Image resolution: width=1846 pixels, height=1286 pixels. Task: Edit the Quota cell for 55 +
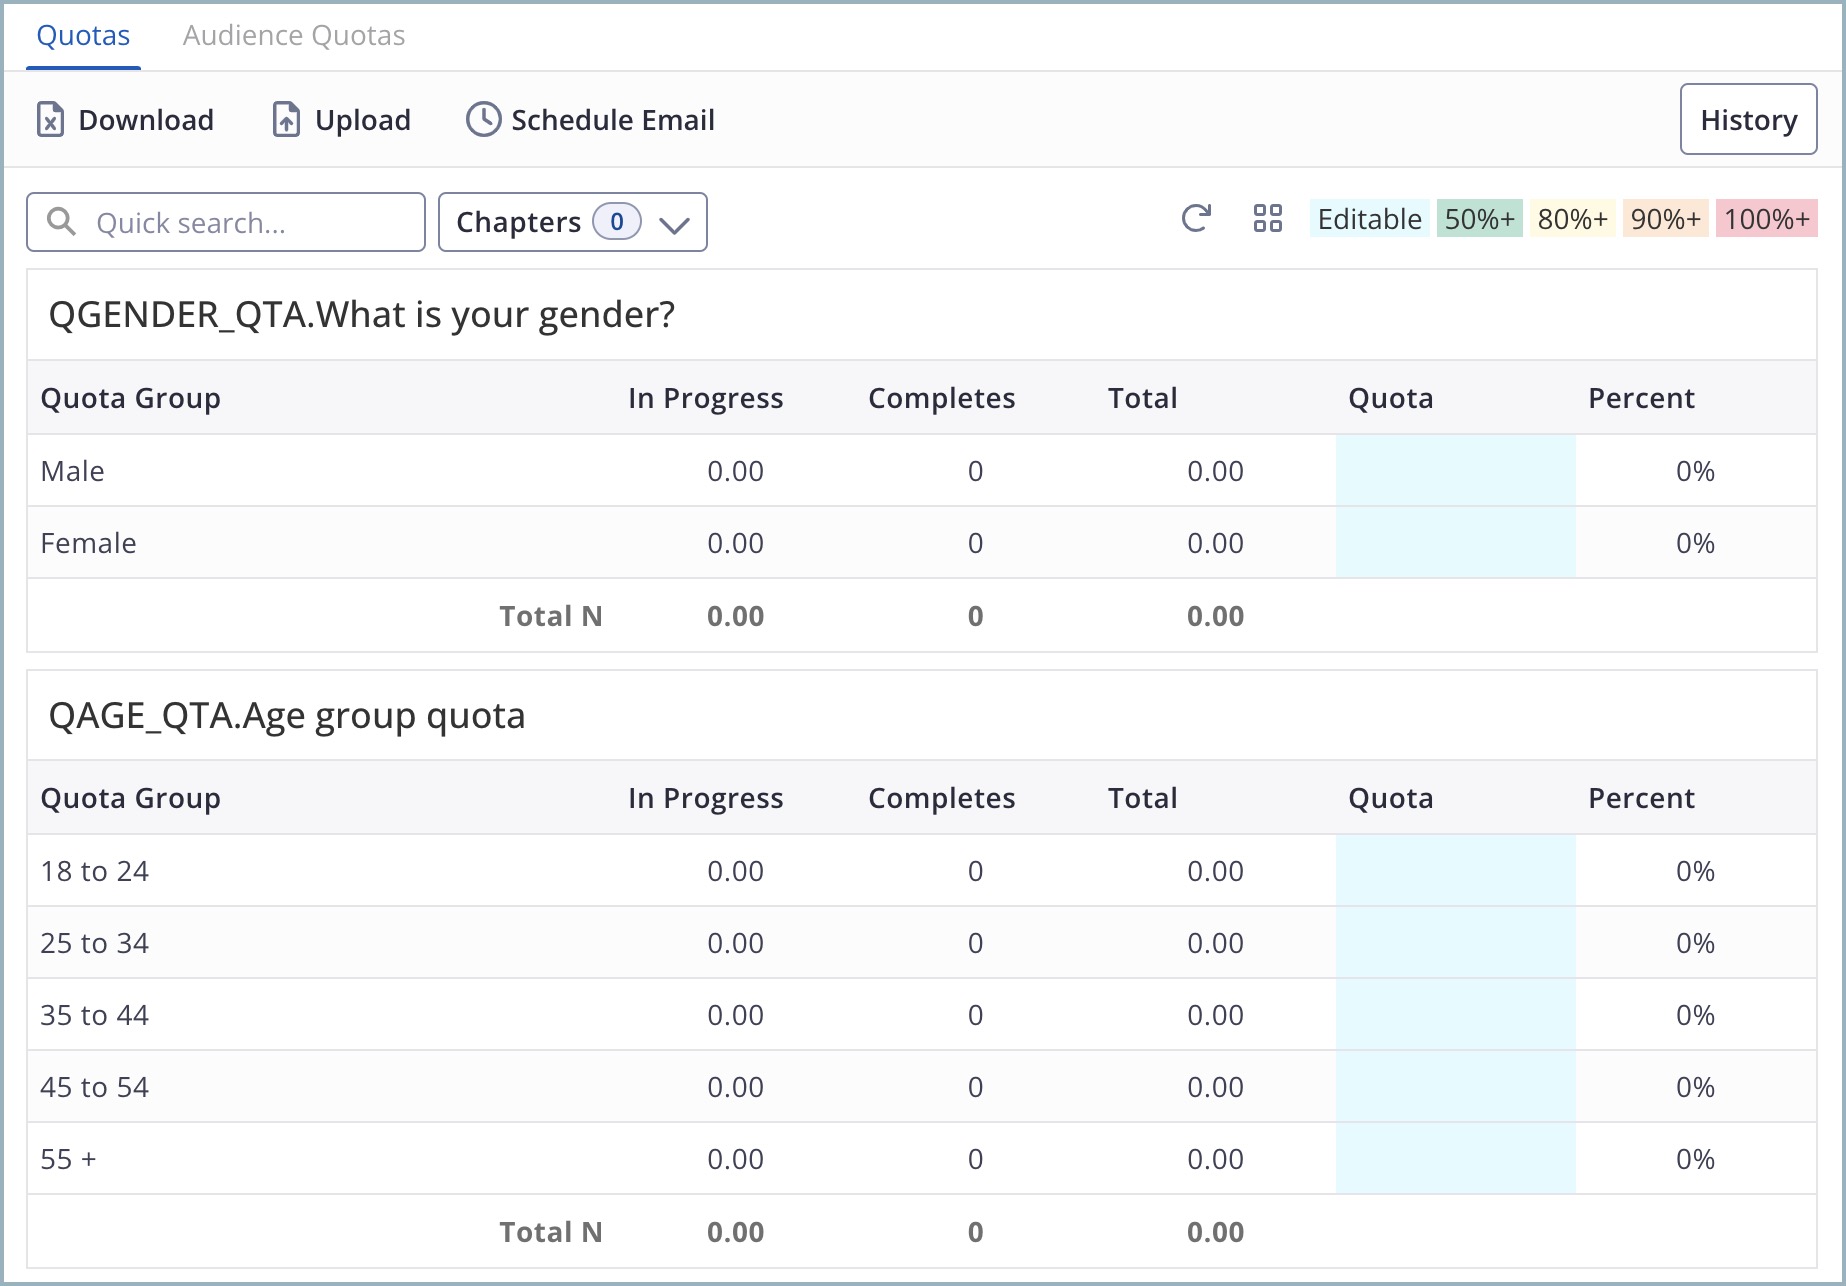coord(1456,1159)
